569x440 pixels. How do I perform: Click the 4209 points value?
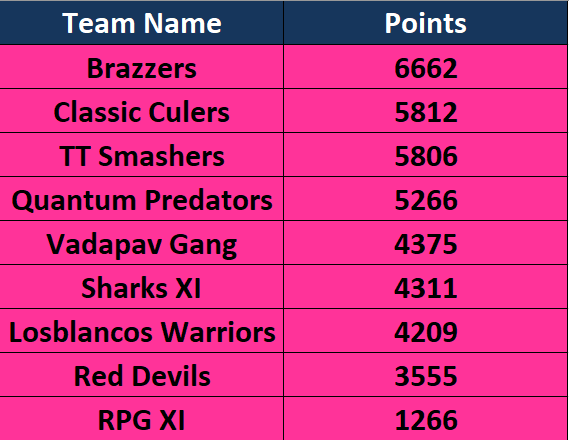(x=425, y=332)
